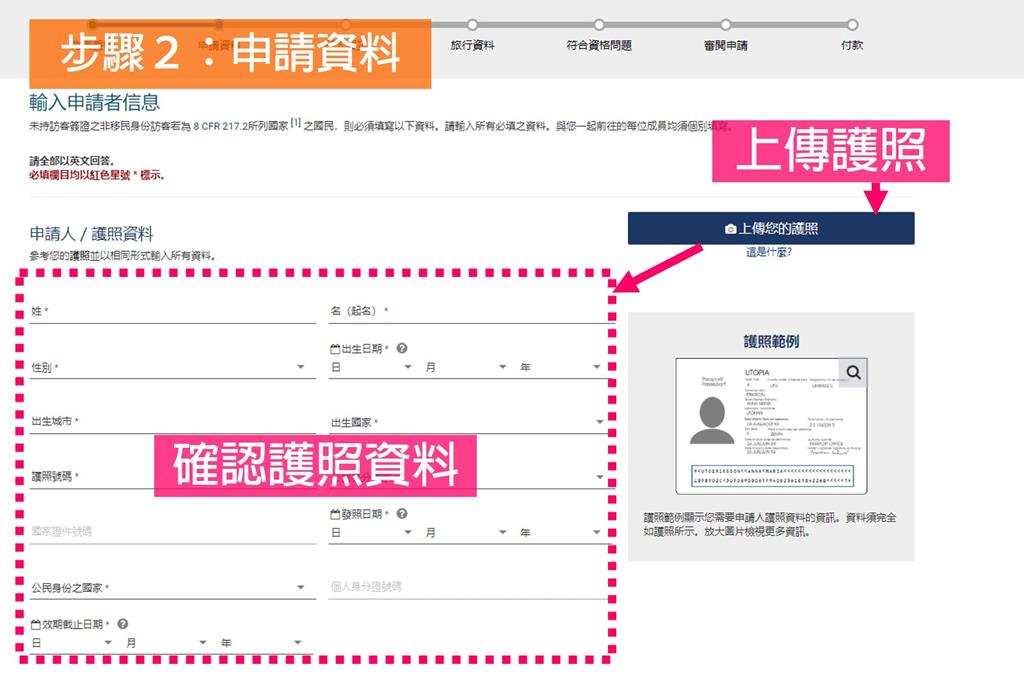The image size is (1024, 676).
Task: Click the 姓 surname input field
Action: (174, 312)
